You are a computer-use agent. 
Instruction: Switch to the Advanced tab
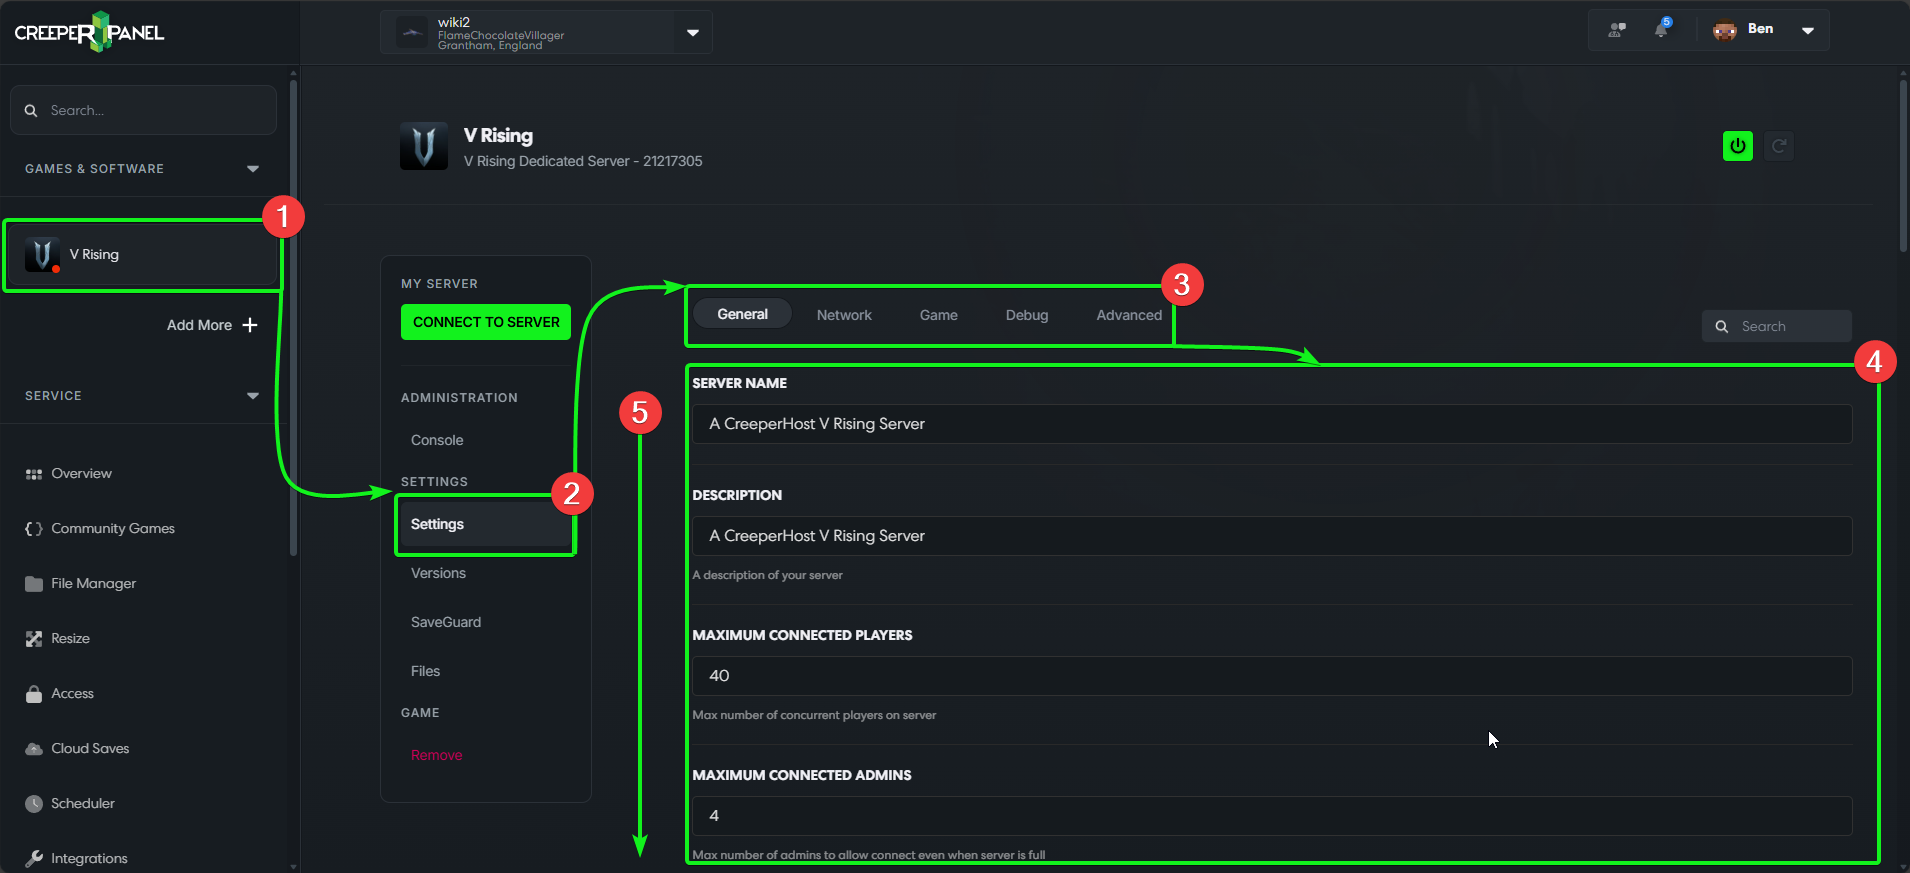pos(1129,315)
